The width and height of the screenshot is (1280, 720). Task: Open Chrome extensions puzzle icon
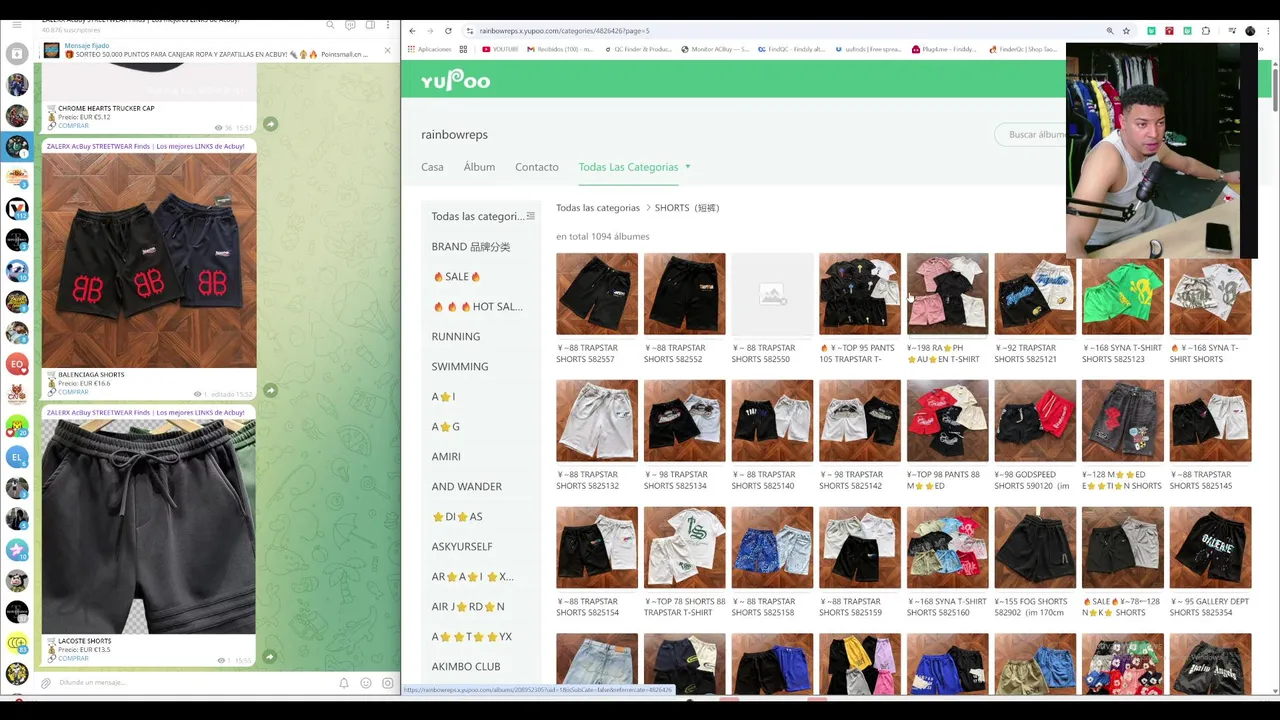pyautogui.click(x=1205, y=31)
